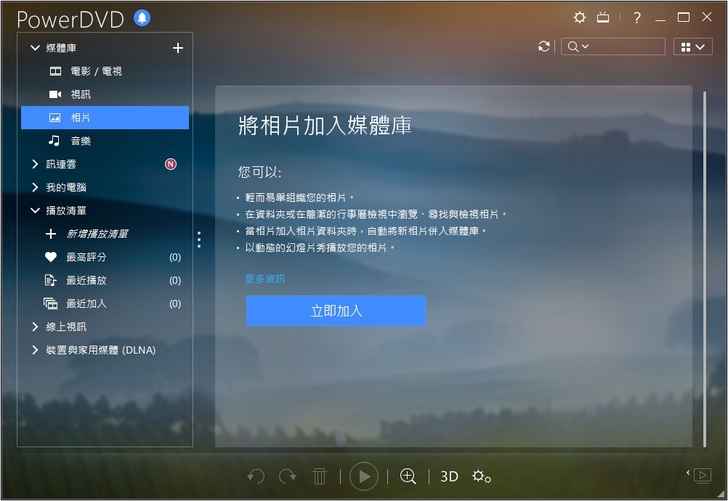Collapse the 媒體庫 section
The height and width of the screenshot is (501, 728).
(x=35, y=48)
